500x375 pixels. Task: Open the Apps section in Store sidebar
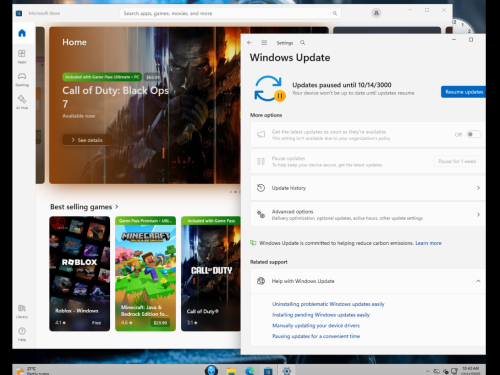[22, 56]
